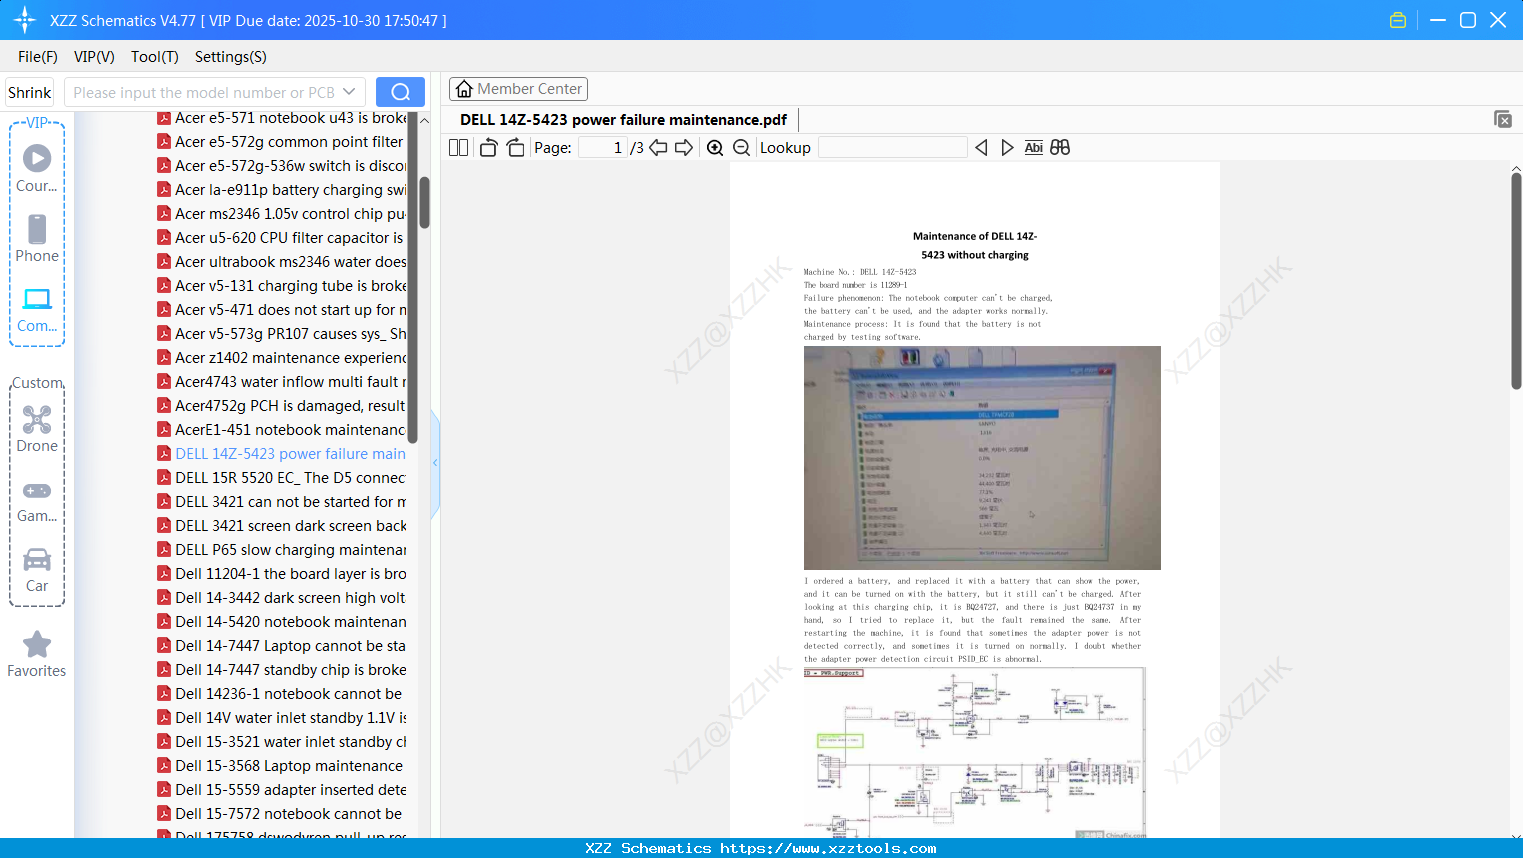Open Dell 14-5420 notebook maintenance file

[282, 622]
